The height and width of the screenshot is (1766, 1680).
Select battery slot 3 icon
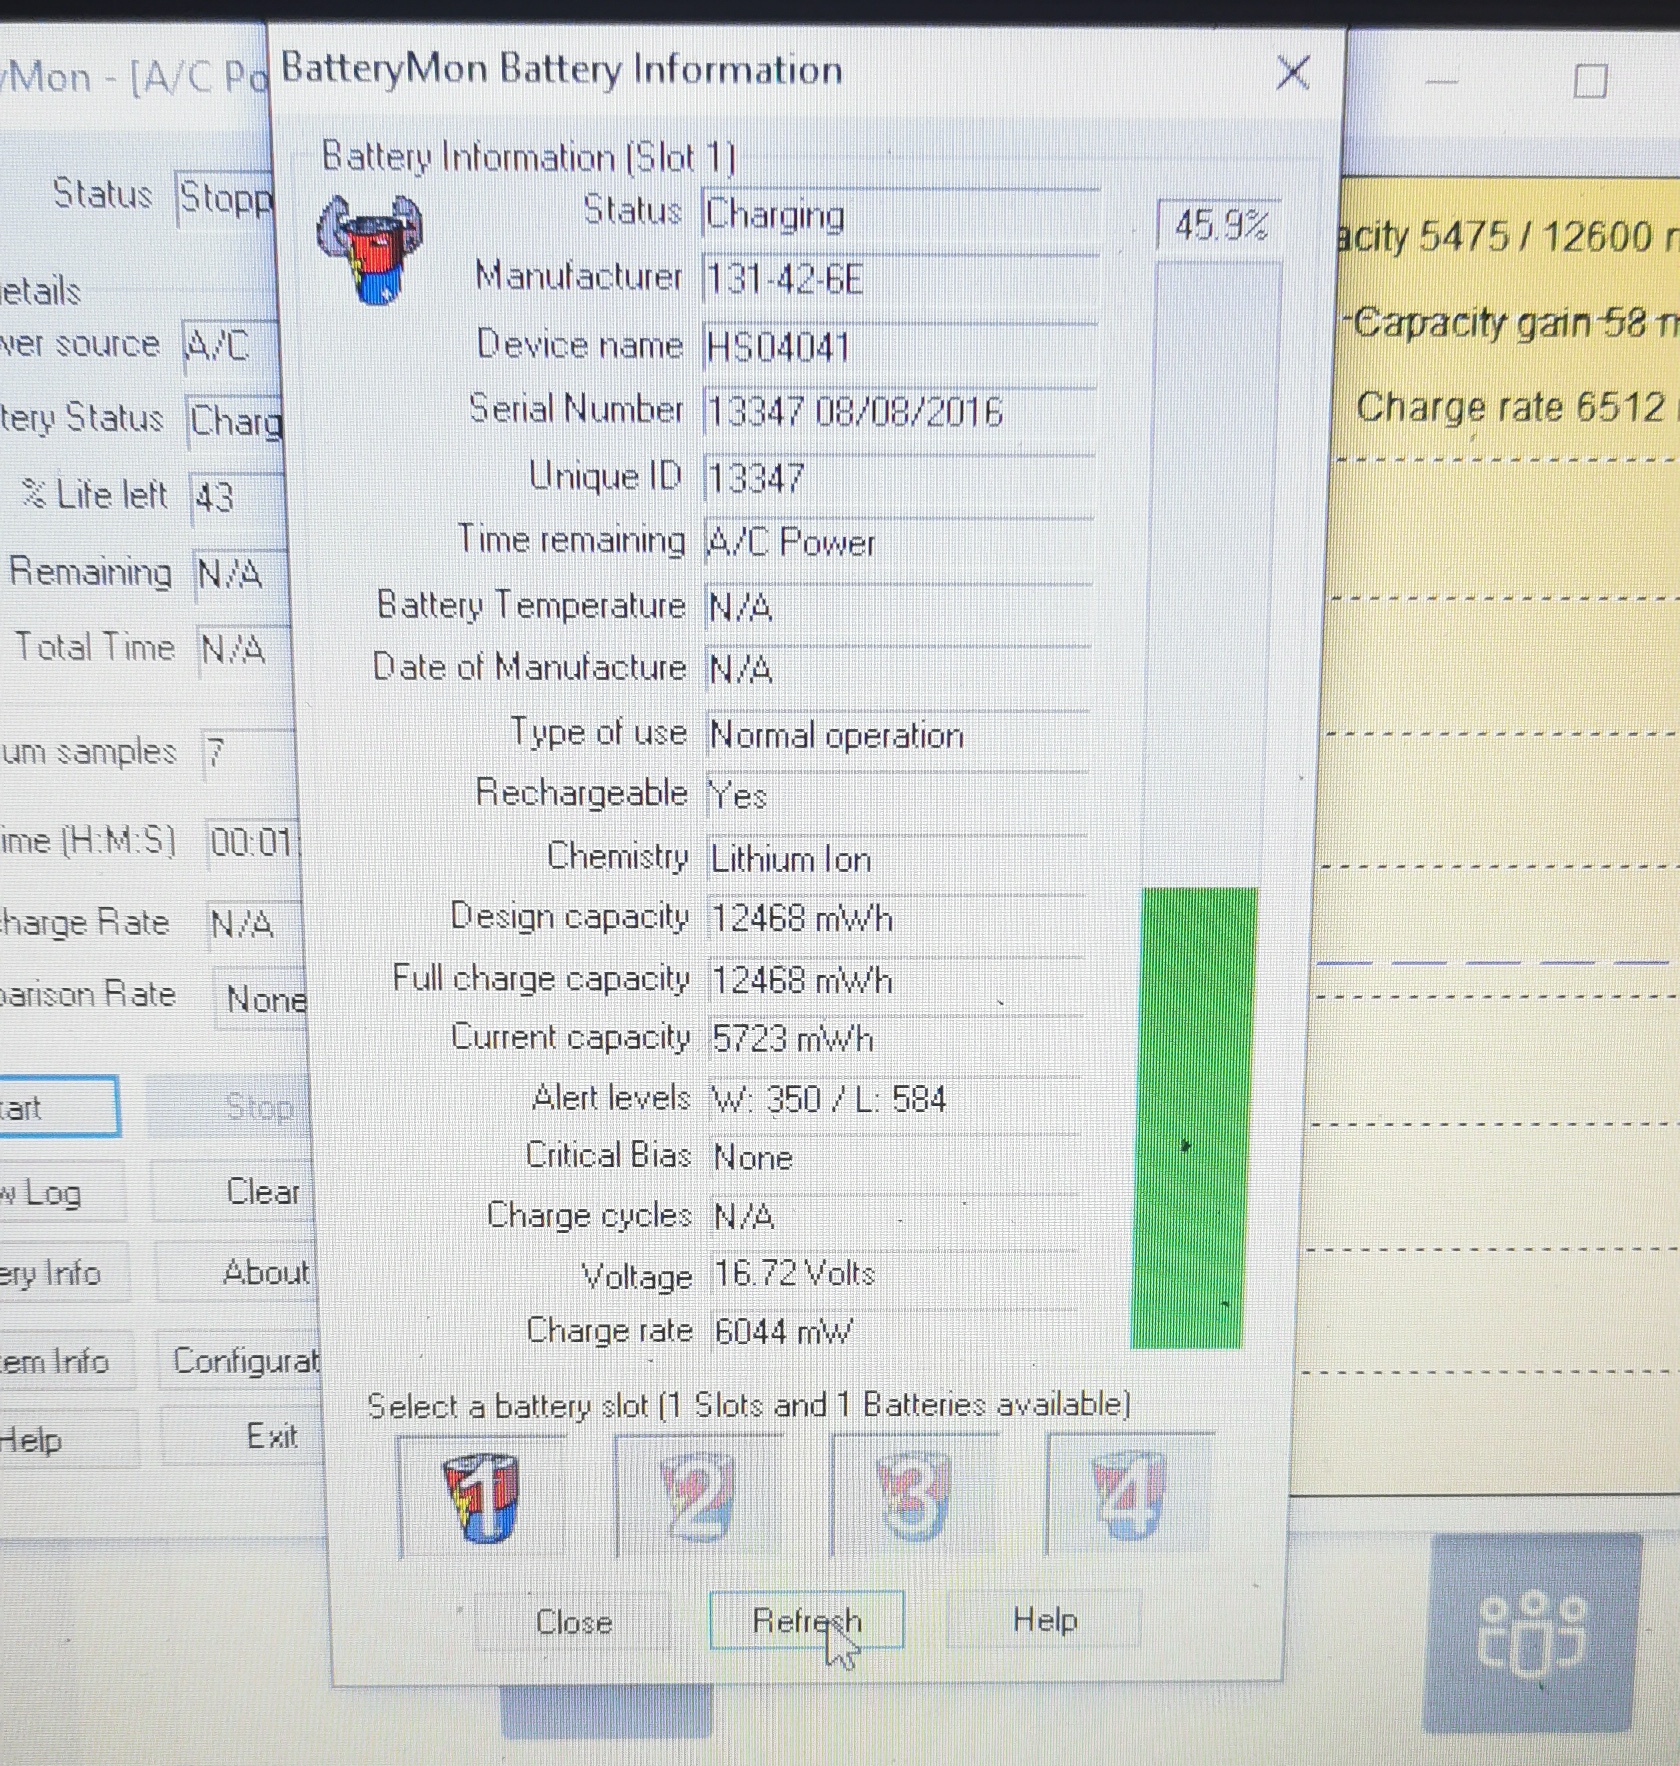point(913,1495)
